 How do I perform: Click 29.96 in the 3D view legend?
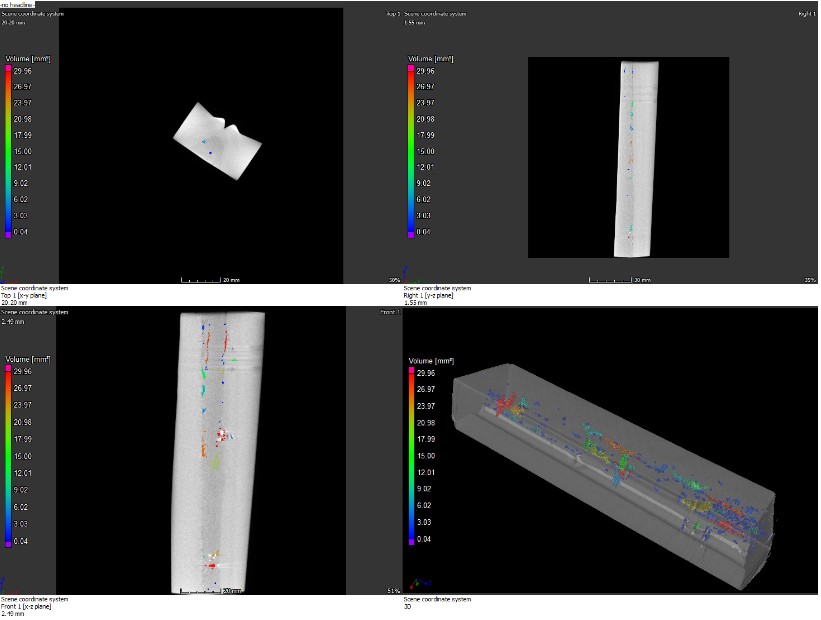[x=426, y=373]
